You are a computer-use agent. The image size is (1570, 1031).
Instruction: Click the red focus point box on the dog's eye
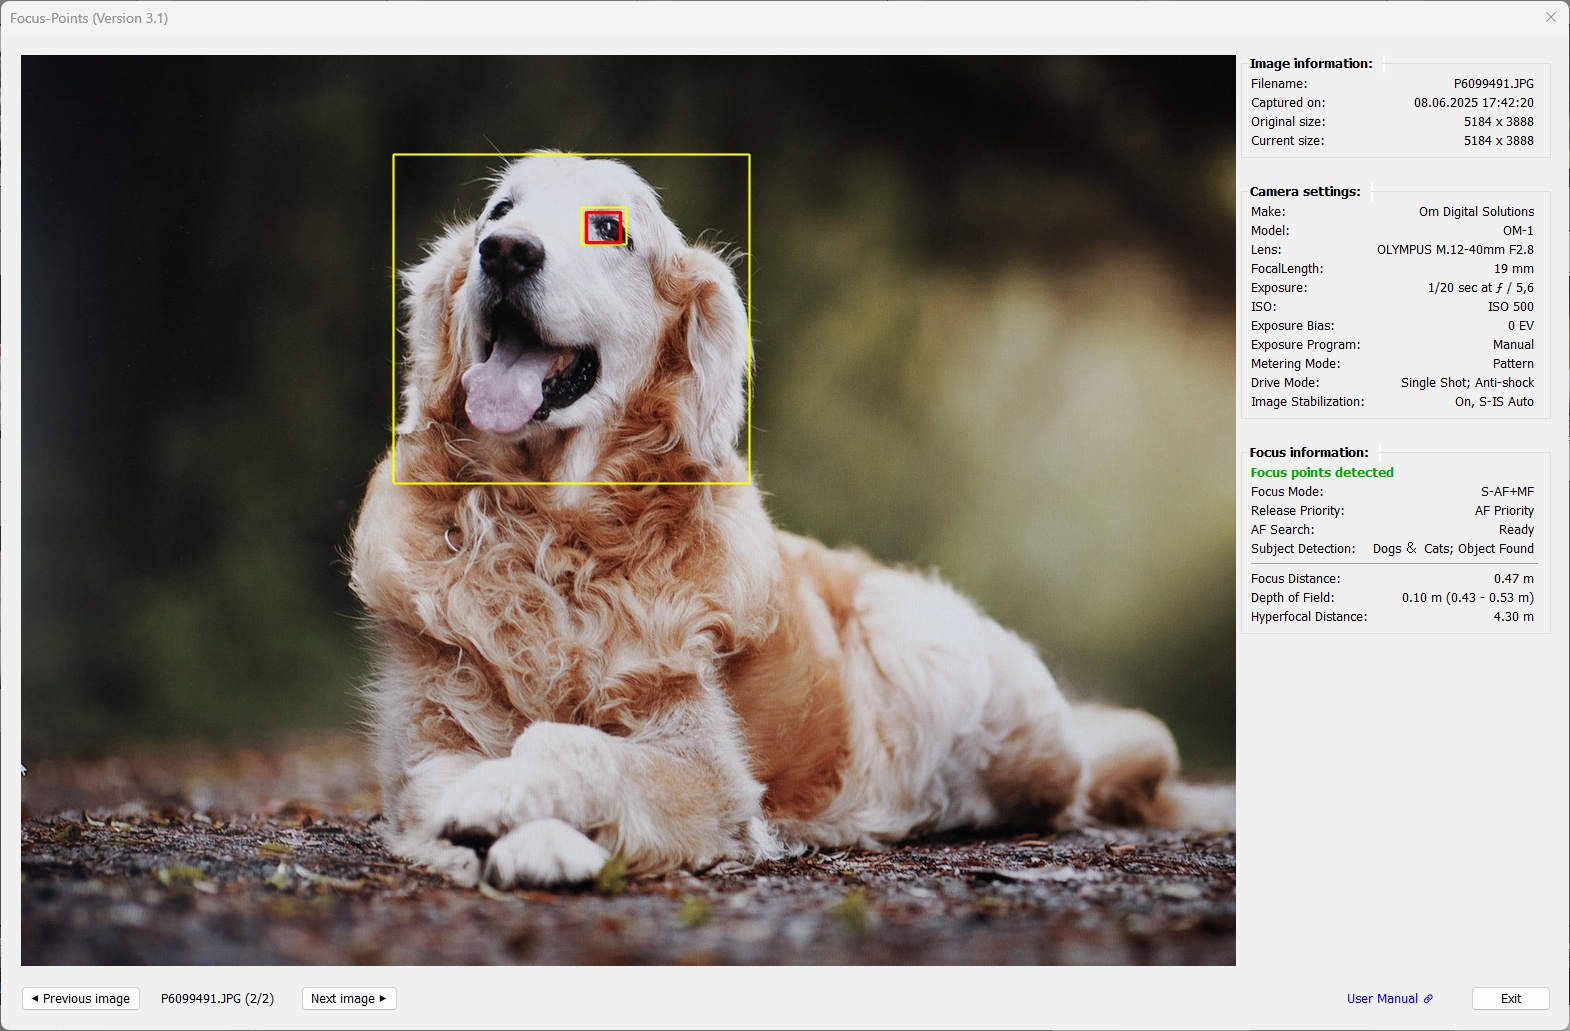[x=603, y=227]
